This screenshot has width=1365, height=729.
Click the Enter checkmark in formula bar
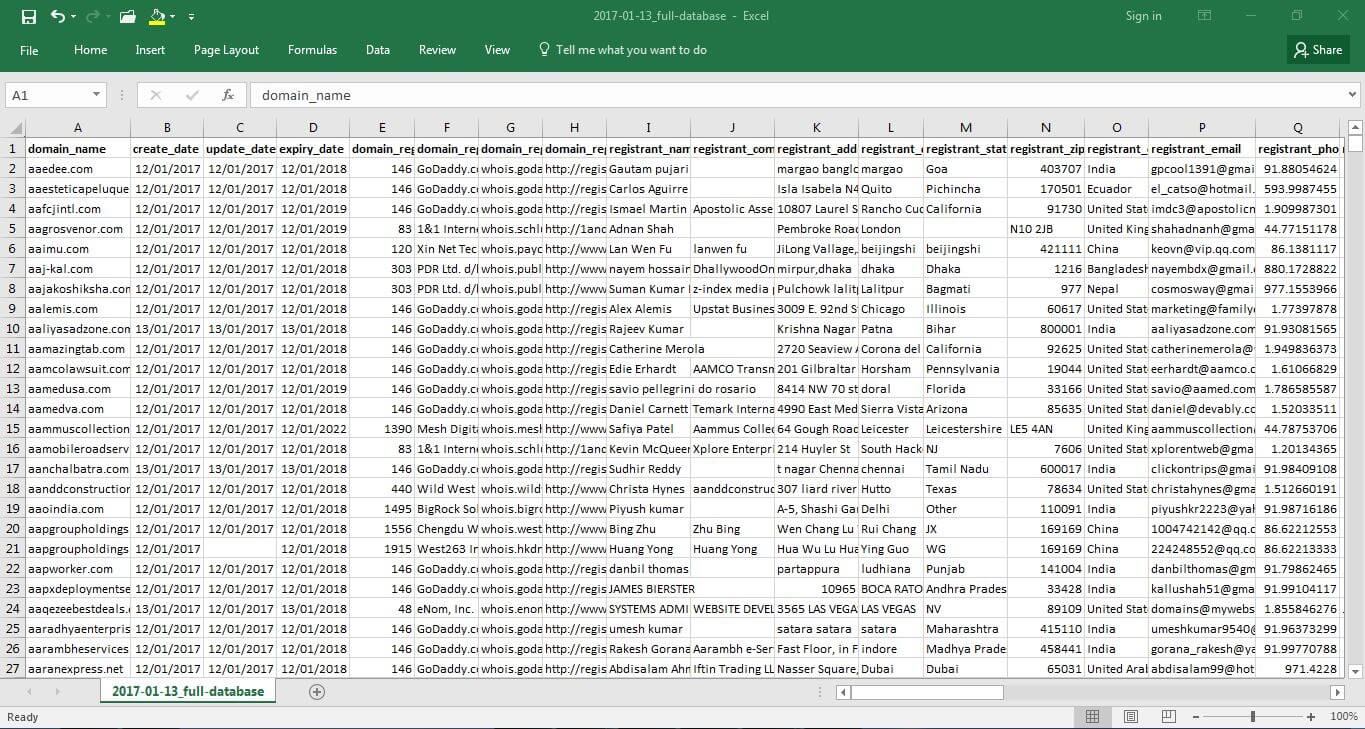click(192, 95)
